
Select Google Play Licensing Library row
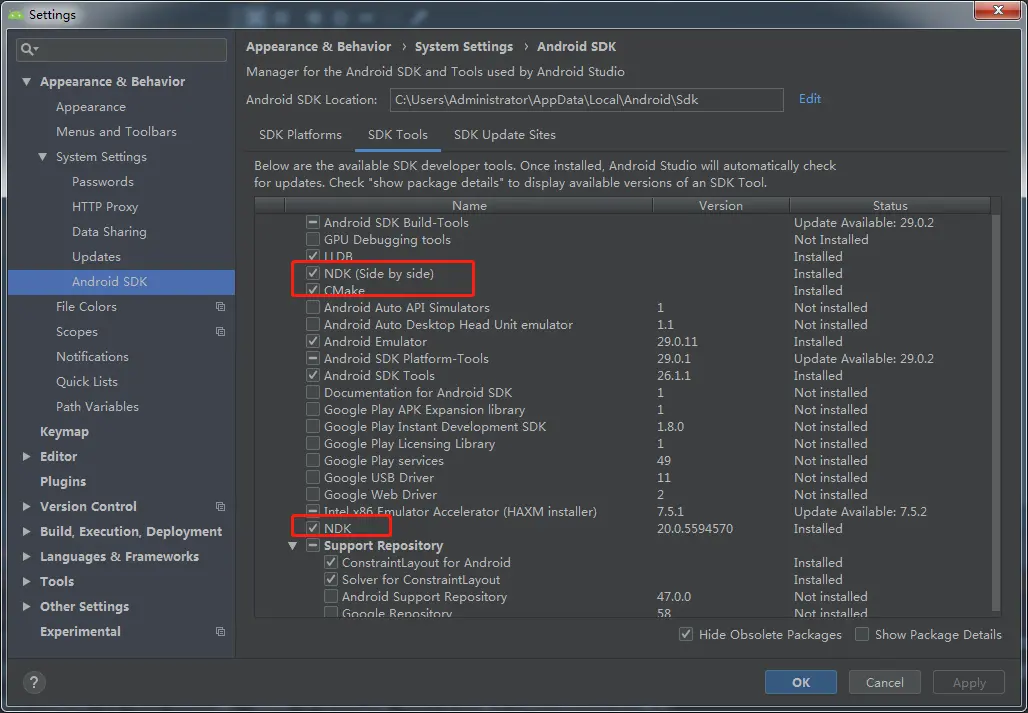tap(623, 444)
